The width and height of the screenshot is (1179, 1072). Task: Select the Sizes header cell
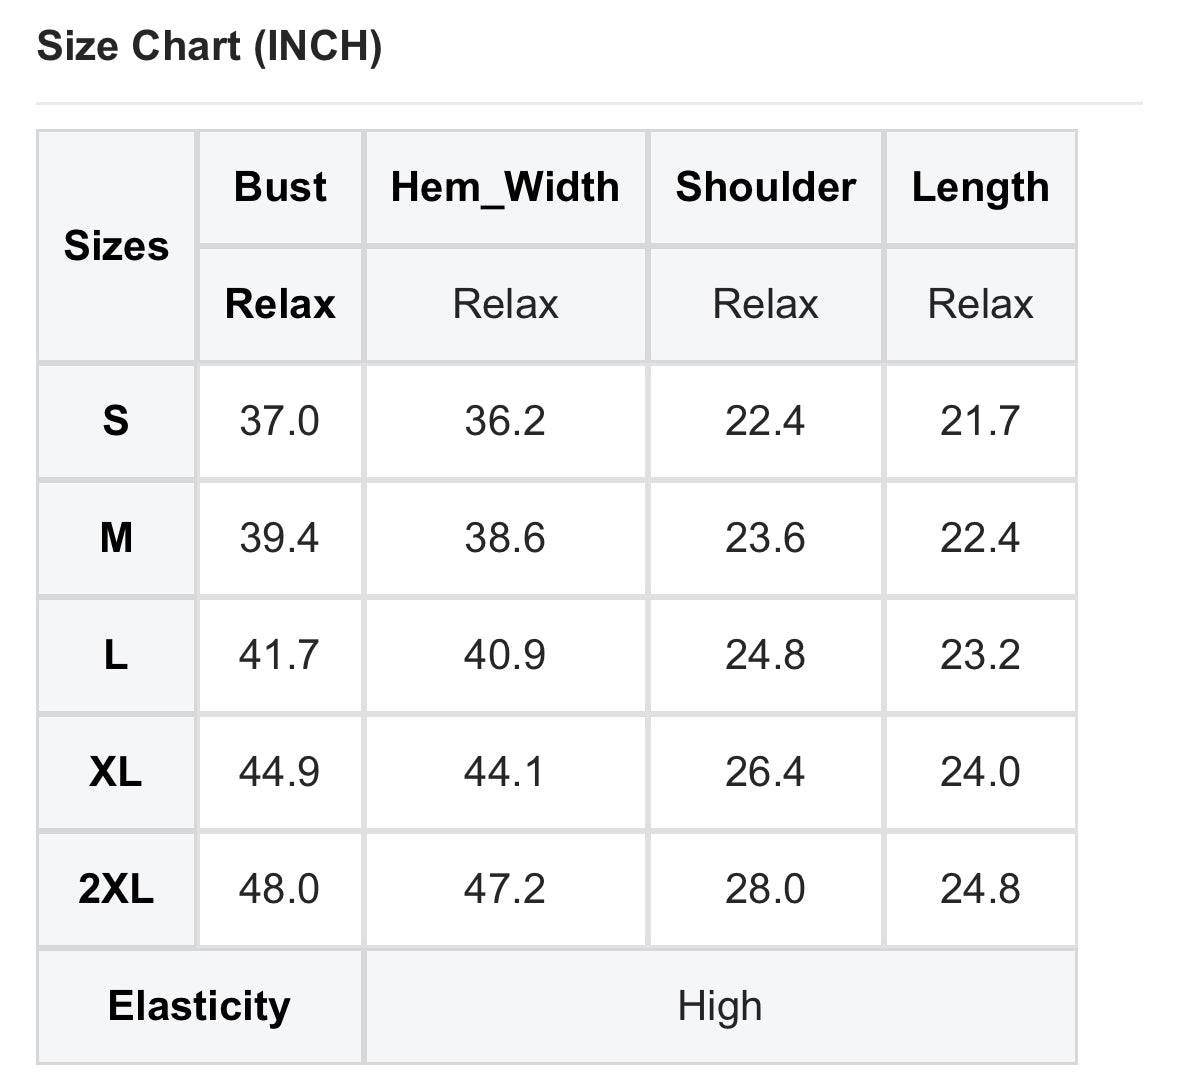pos(117,246)
